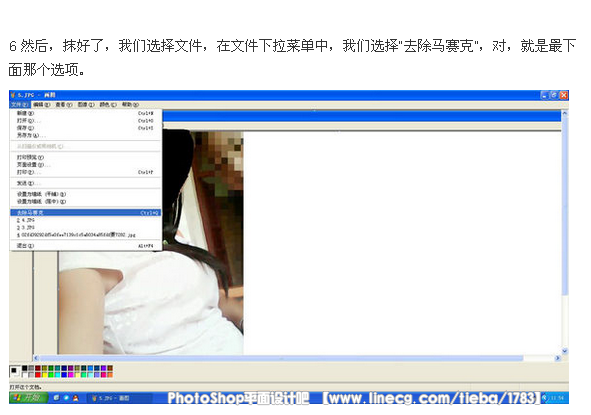591x415 pixels.
Task: Maximize the Paint window
Action: pyautogui.click(x=554, y=95)
